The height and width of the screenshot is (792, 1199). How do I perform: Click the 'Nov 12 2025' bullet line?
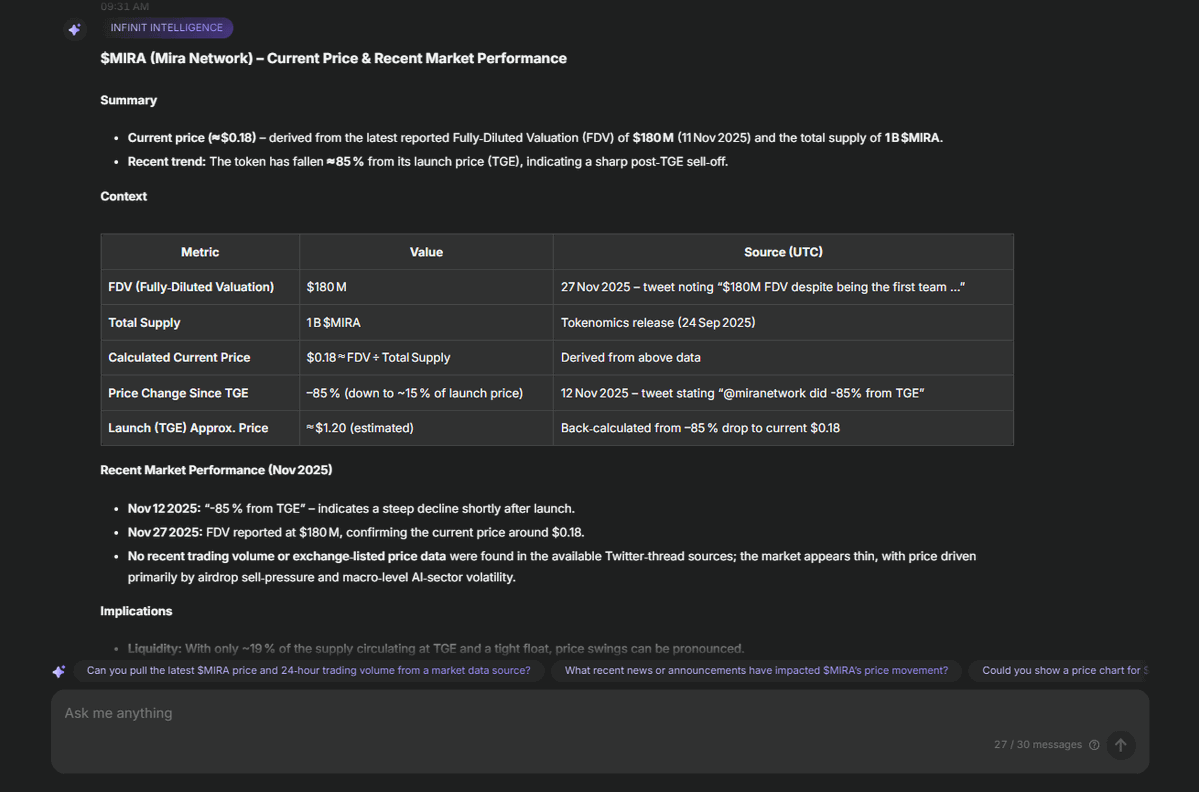[x=351, y=508]
